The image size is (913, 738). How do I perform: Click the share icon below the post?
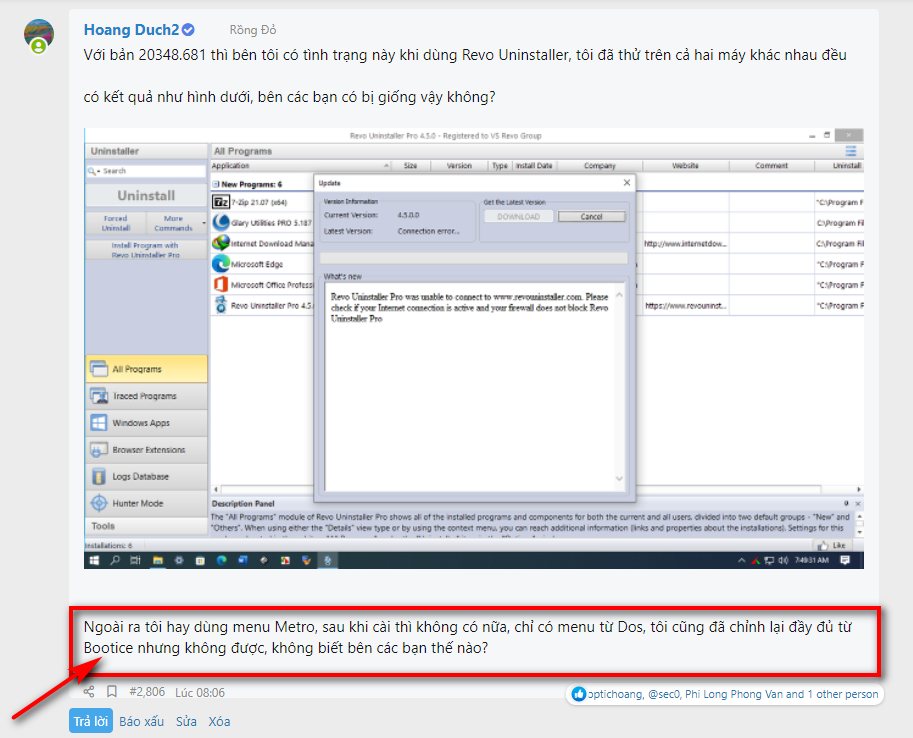click(89, 691)
